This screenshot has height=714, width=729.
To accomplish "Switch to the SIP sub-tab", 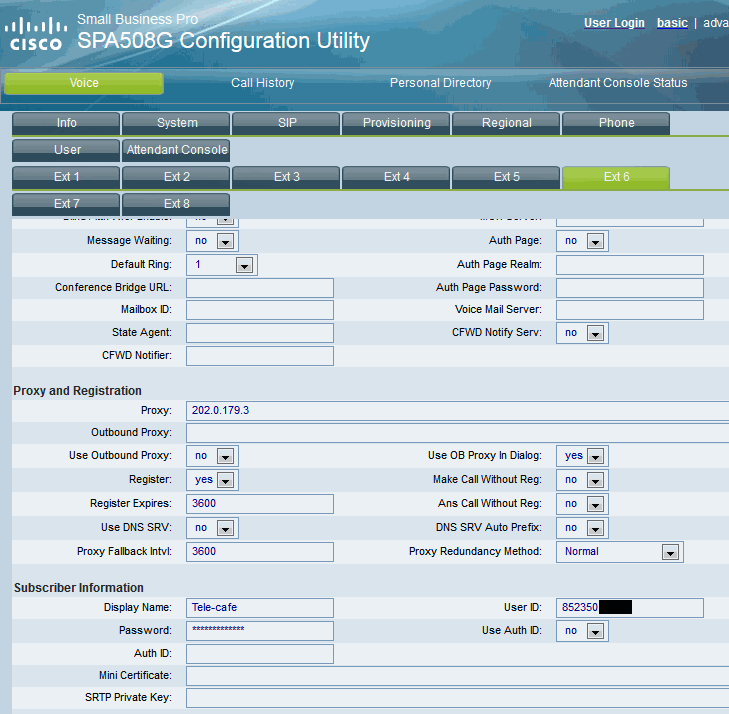I will [x=286, y=123].
